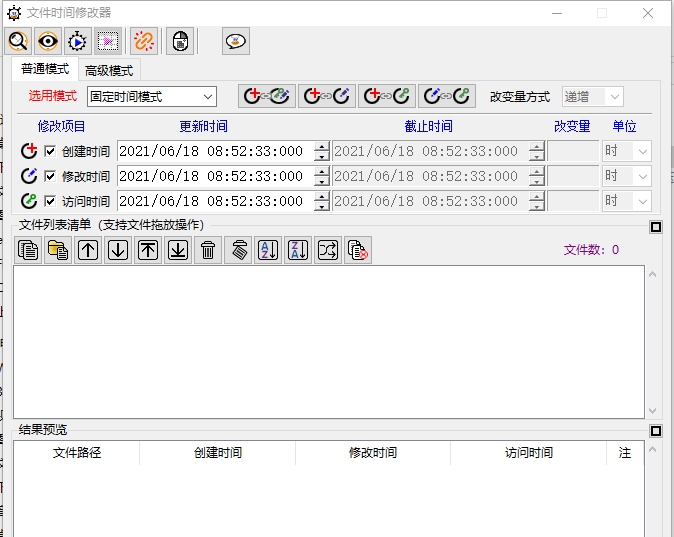Screen dimensions: 674x537
Task: Sort file list Z to A
Action: (x=298, y=250)
